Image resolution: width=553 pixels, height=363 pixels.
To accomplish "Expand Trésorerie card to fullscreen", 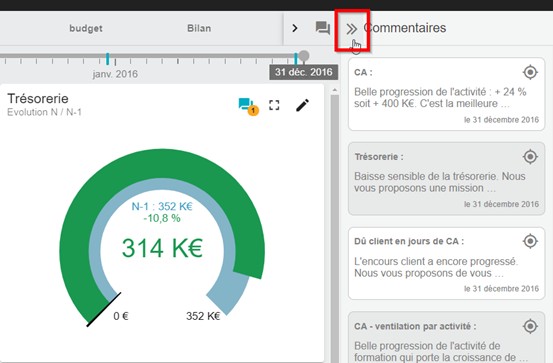I will (274, 105).
